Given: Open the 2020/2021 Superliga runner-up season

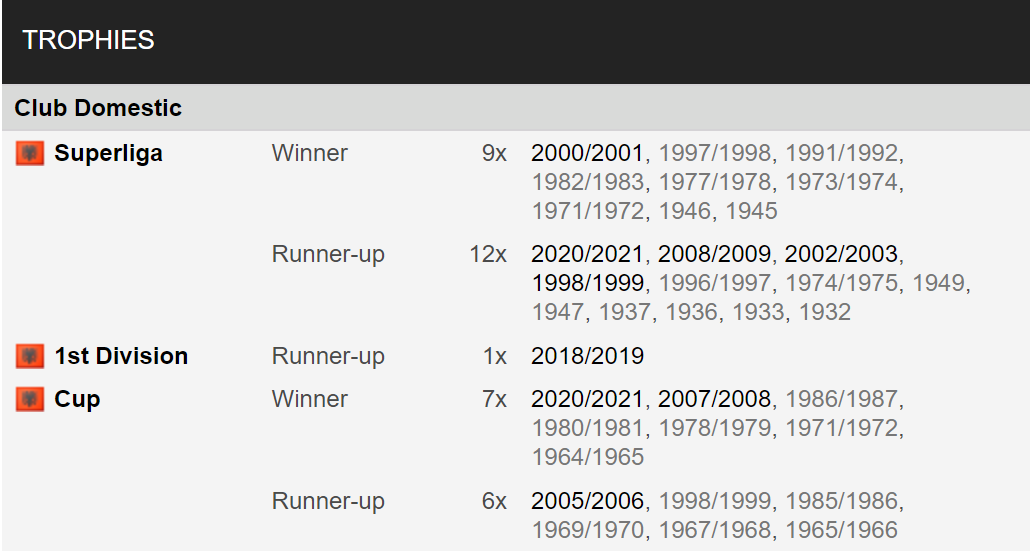Looking at the screenshot, I should 587,254.
